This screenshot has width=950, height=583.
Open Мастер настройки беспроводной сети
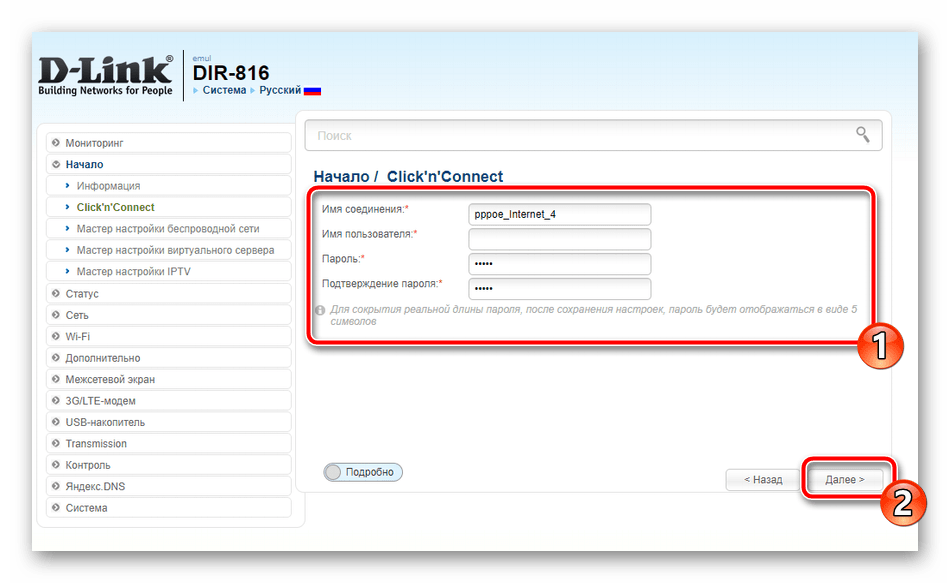pyautogui.click(x=168, y=228)
